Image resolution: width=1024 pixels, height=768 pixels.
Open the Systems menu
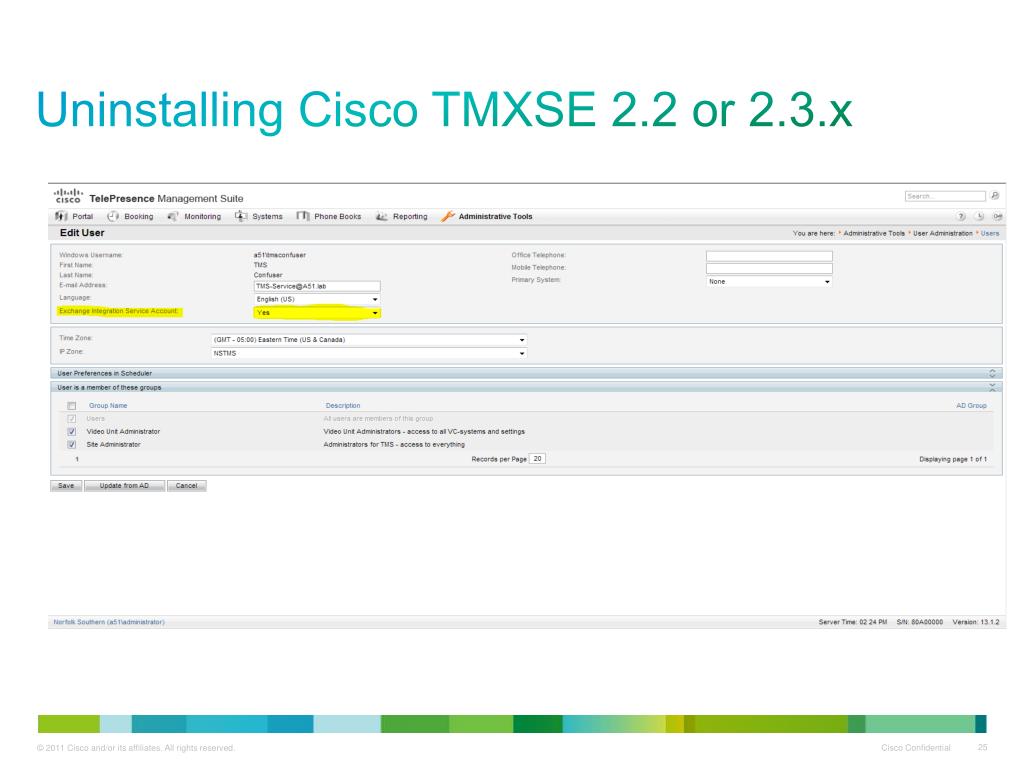267,217
